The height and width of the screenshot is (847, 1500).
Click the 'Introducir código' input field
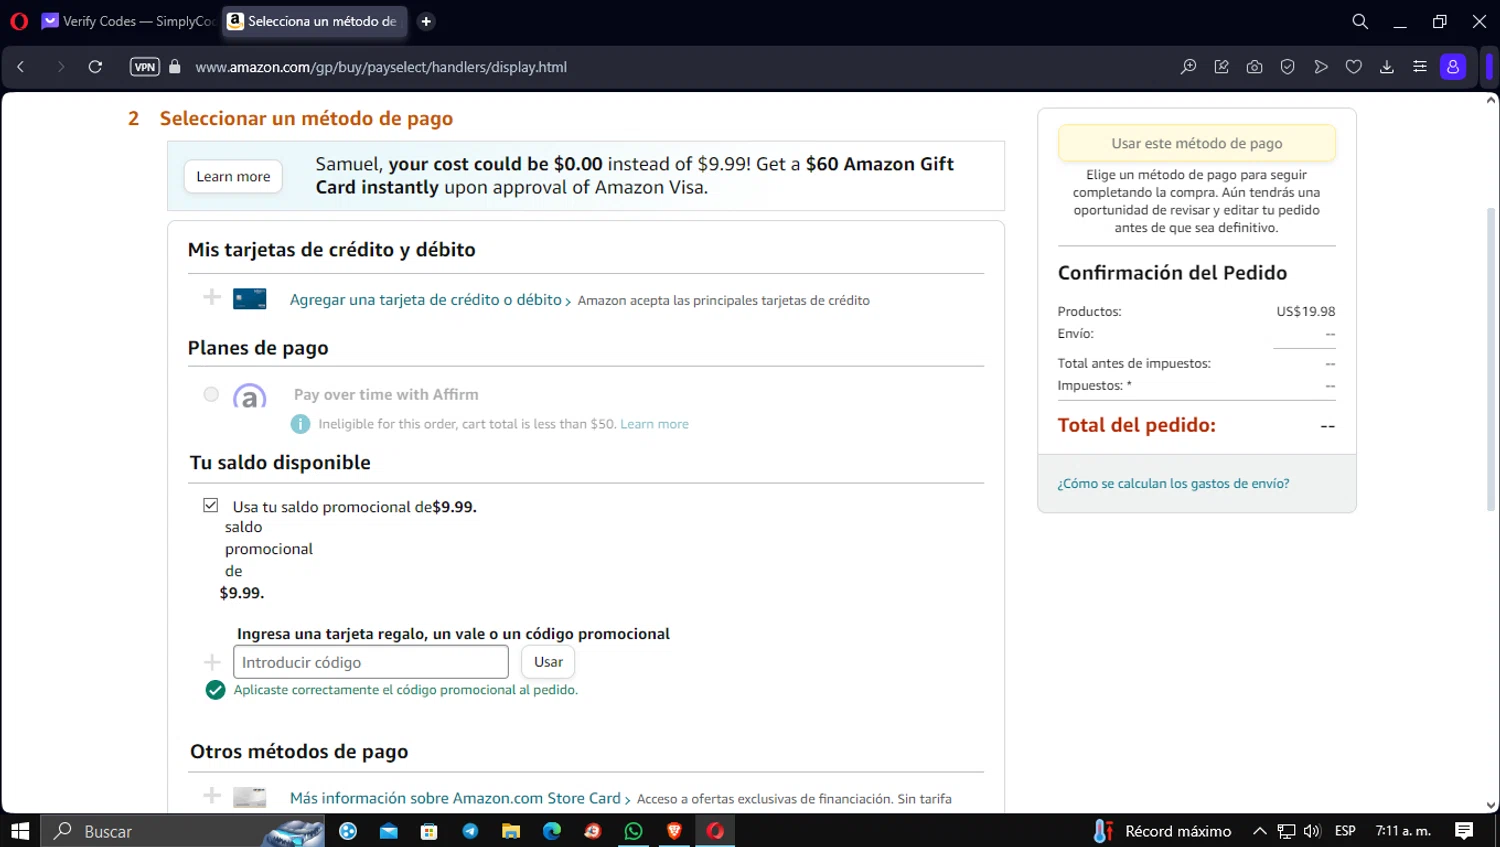(x=371, y=662)
